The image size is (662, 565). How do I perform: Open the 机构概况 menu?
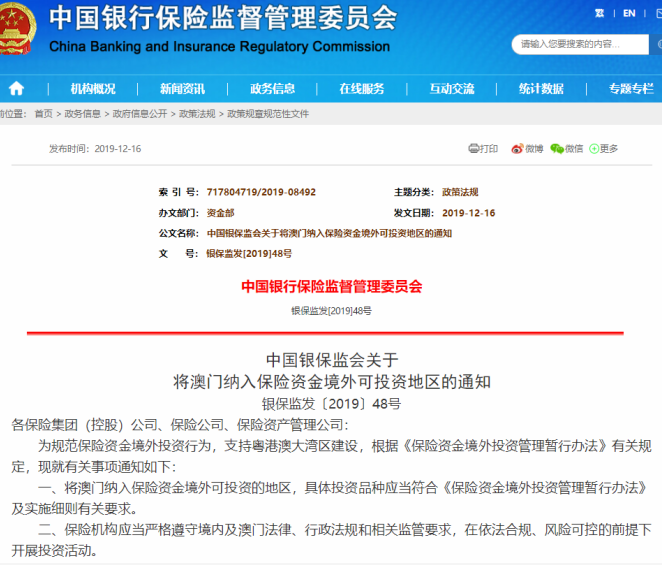coord(93,89)
